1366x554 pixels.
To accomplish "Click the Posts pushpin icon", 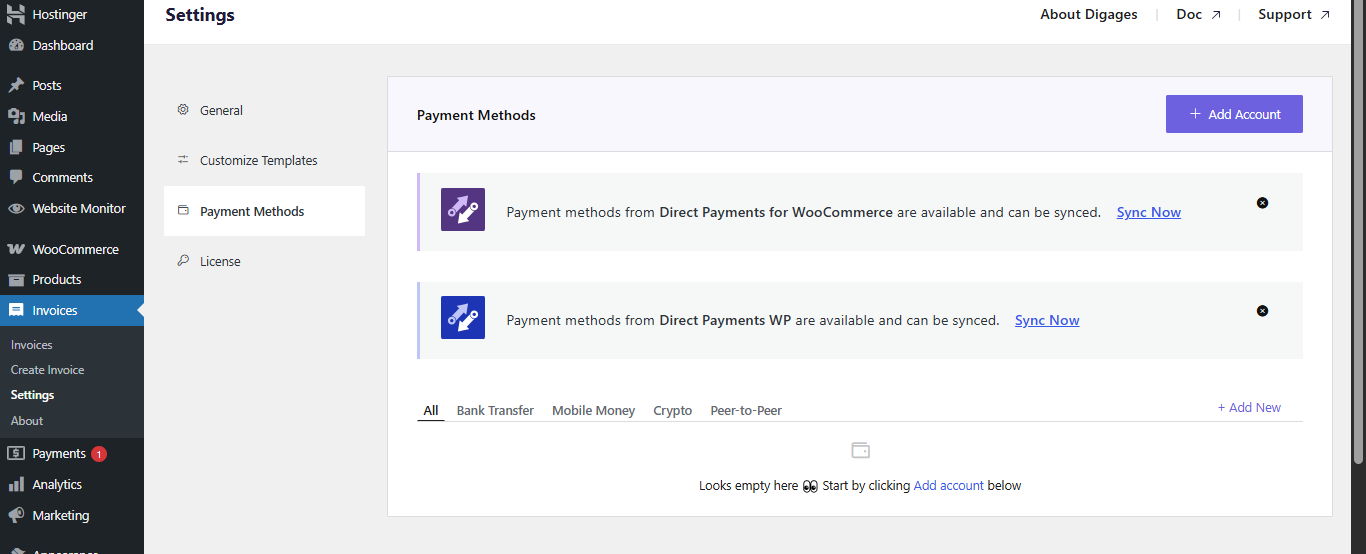I will [16, 85].
